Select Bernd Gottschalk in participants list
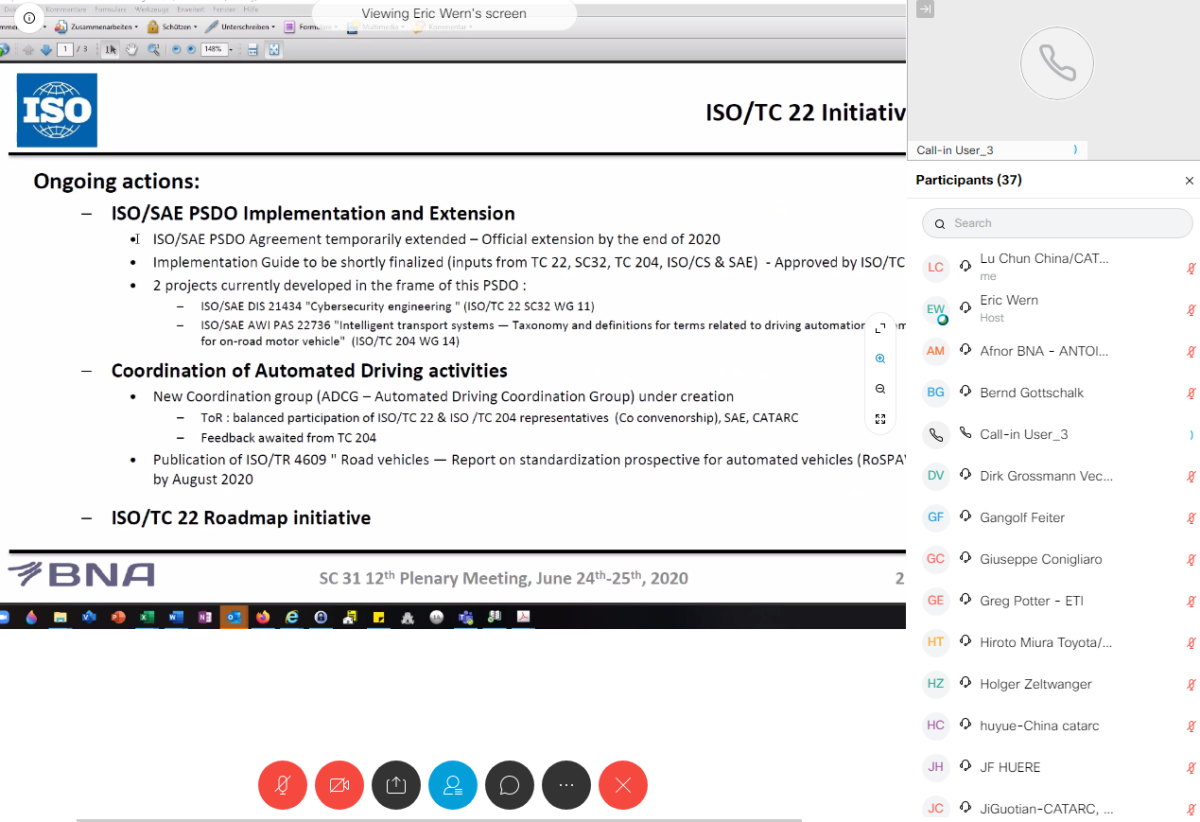This screenshot has width=1200, height=822. point(1031,393)
